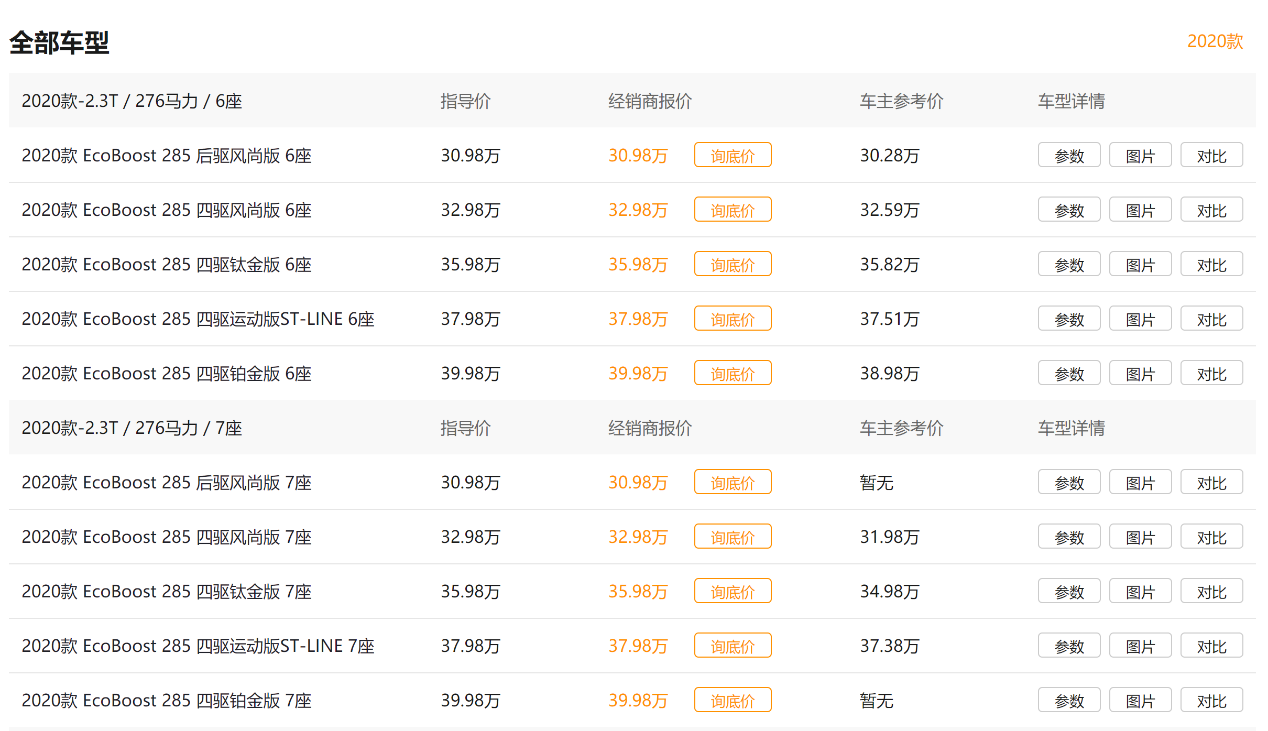
Task: Add 后驱风尚版 6座 to 对比
Action: [x=1212, y=155]
